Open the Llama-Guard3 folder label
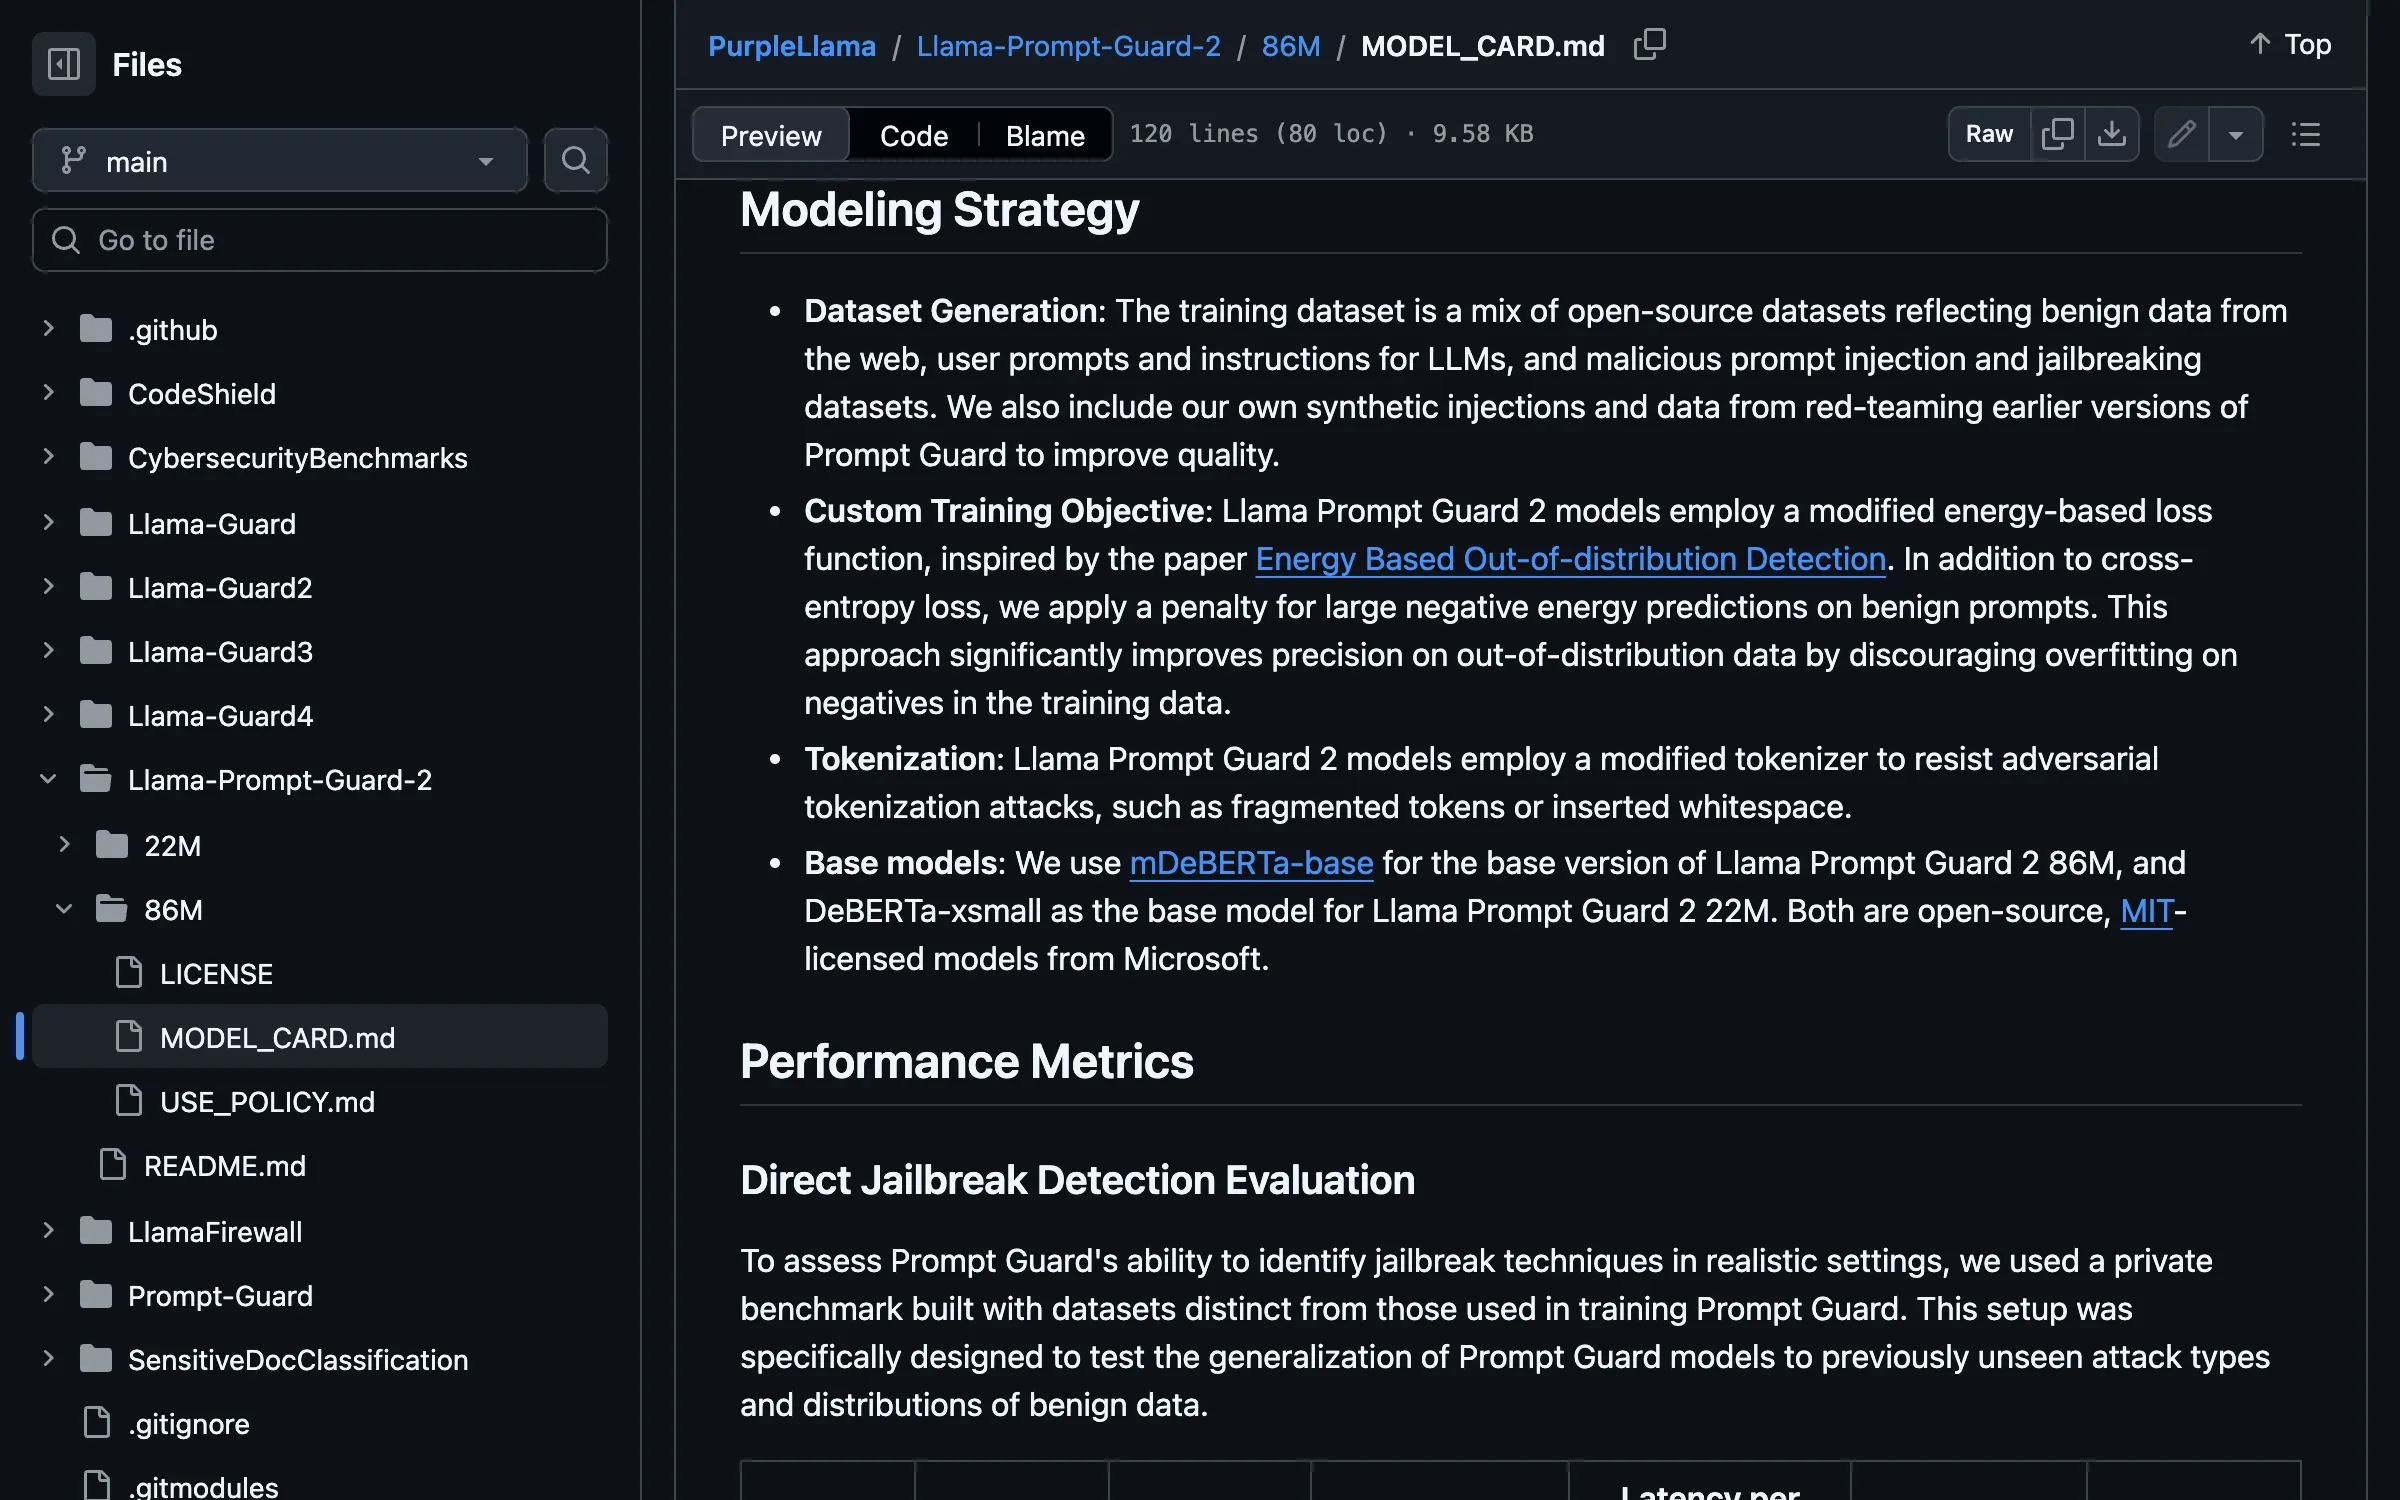2400x1500 pixels. pos(220,651)
